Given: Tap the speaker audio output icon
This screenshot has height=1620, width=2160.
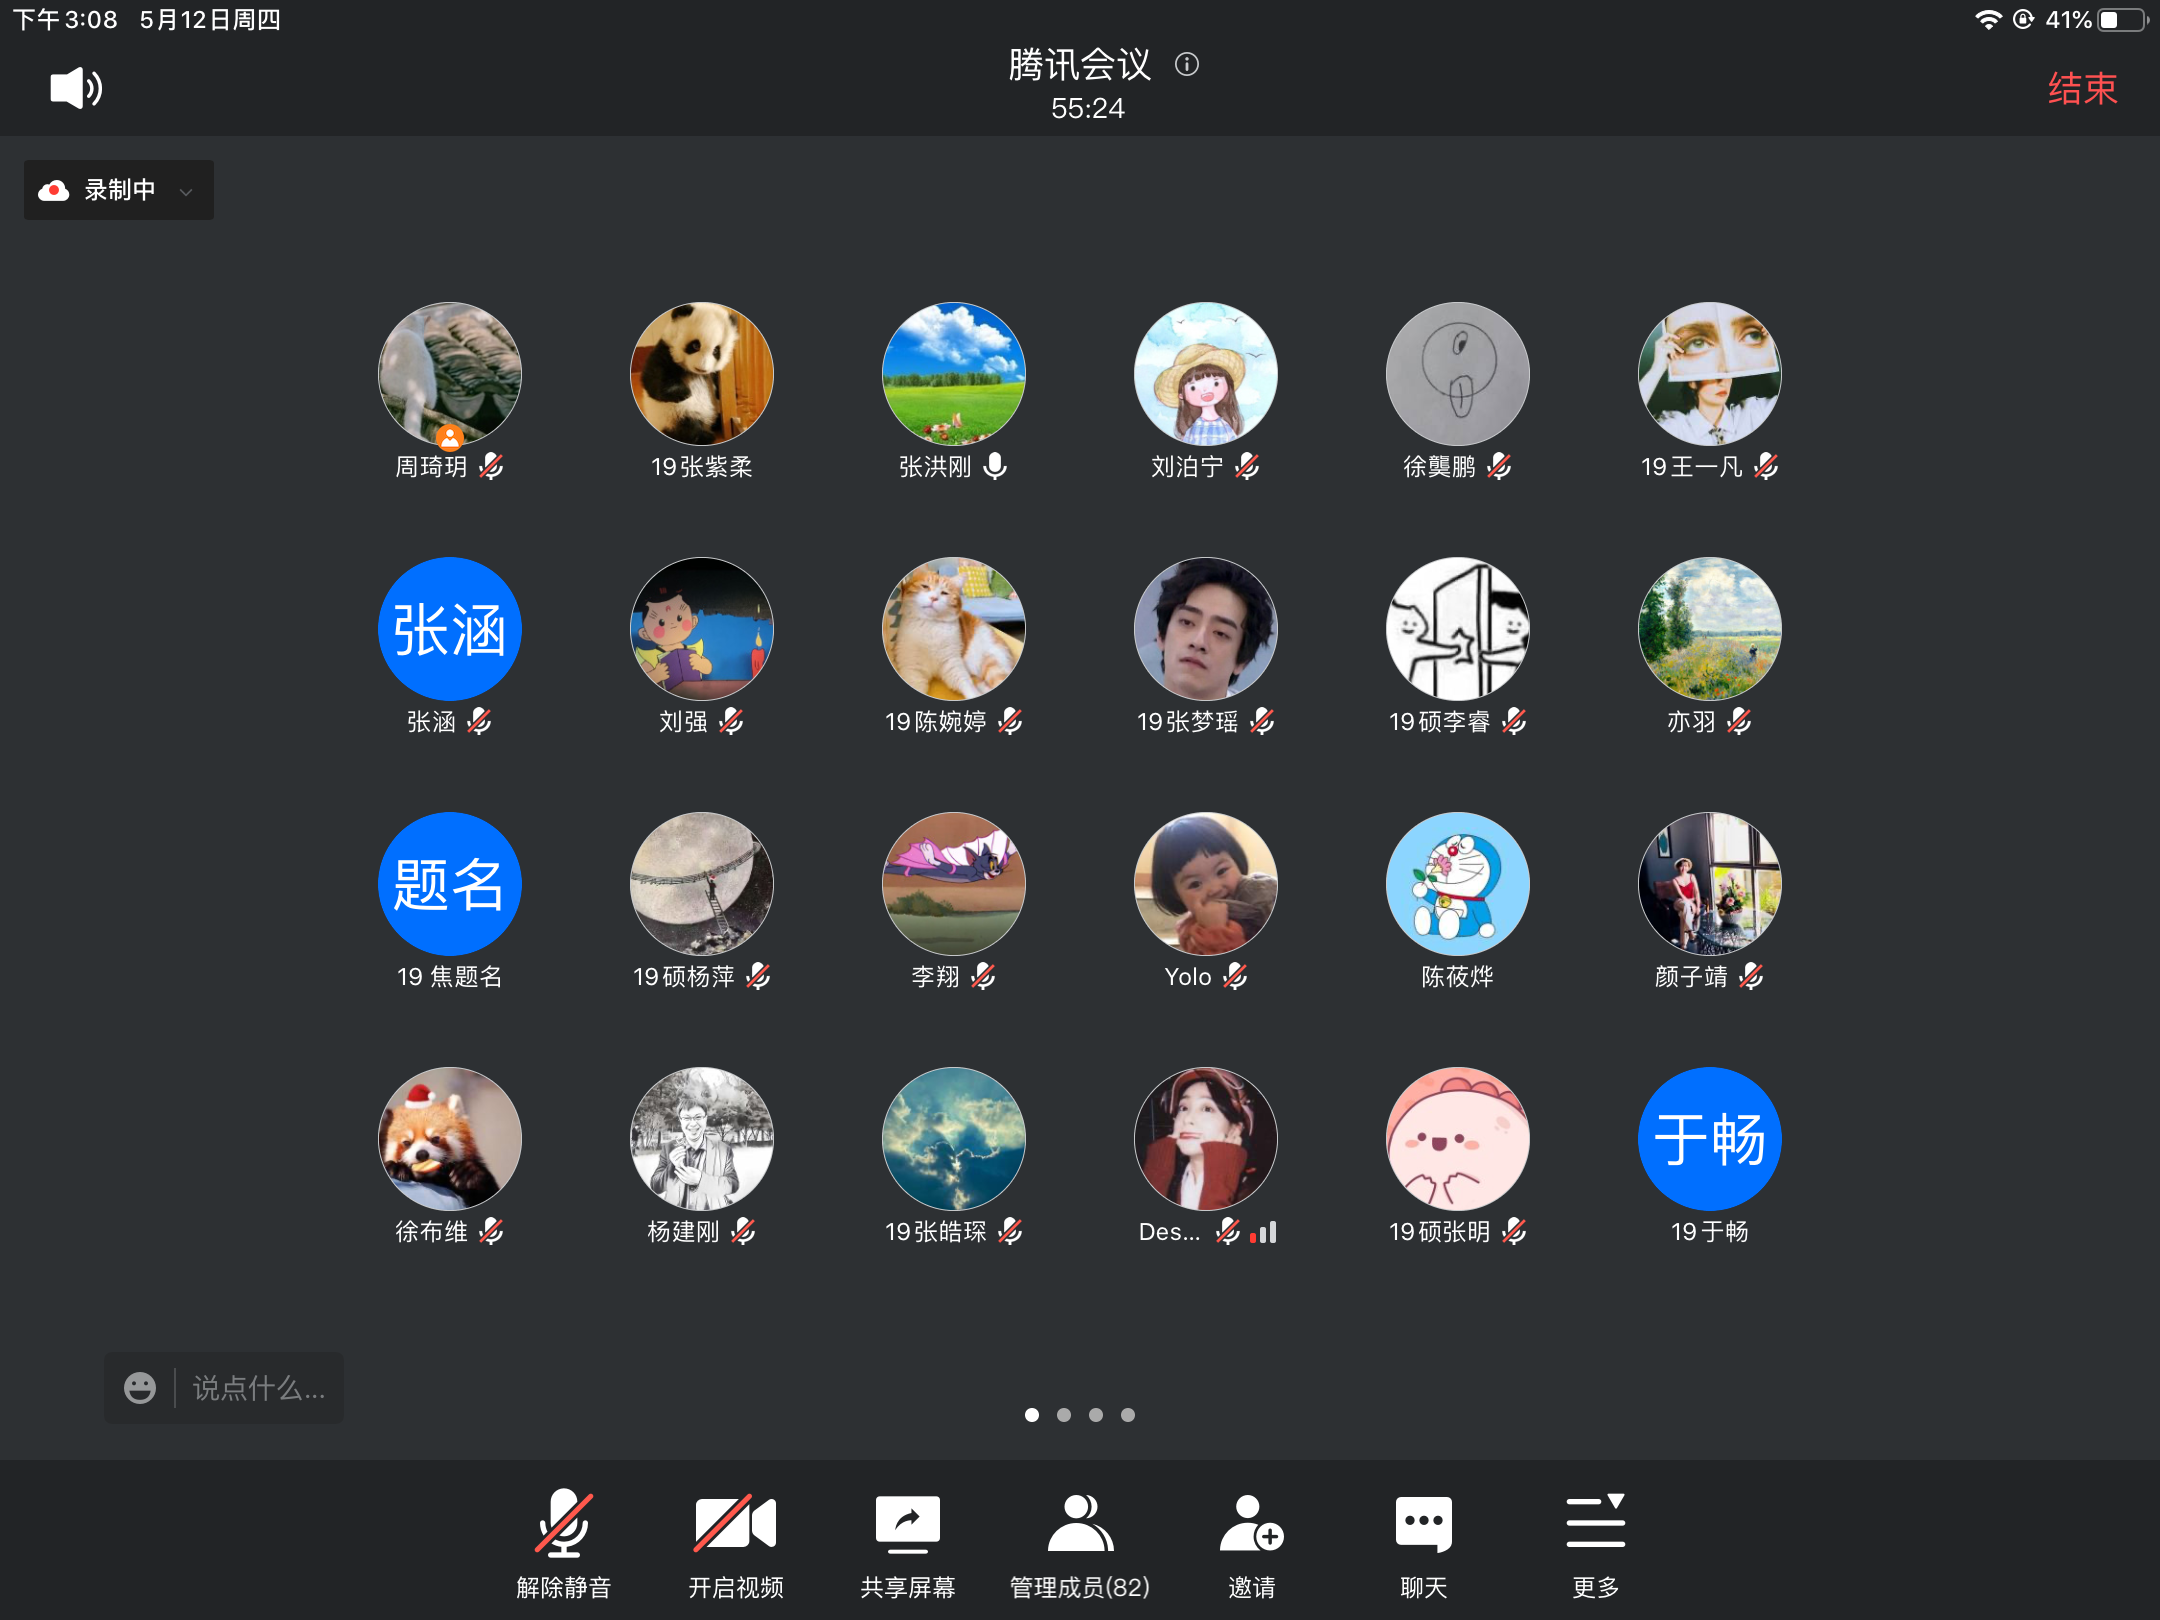Looking at the screenshot, I should pos(76,88).
